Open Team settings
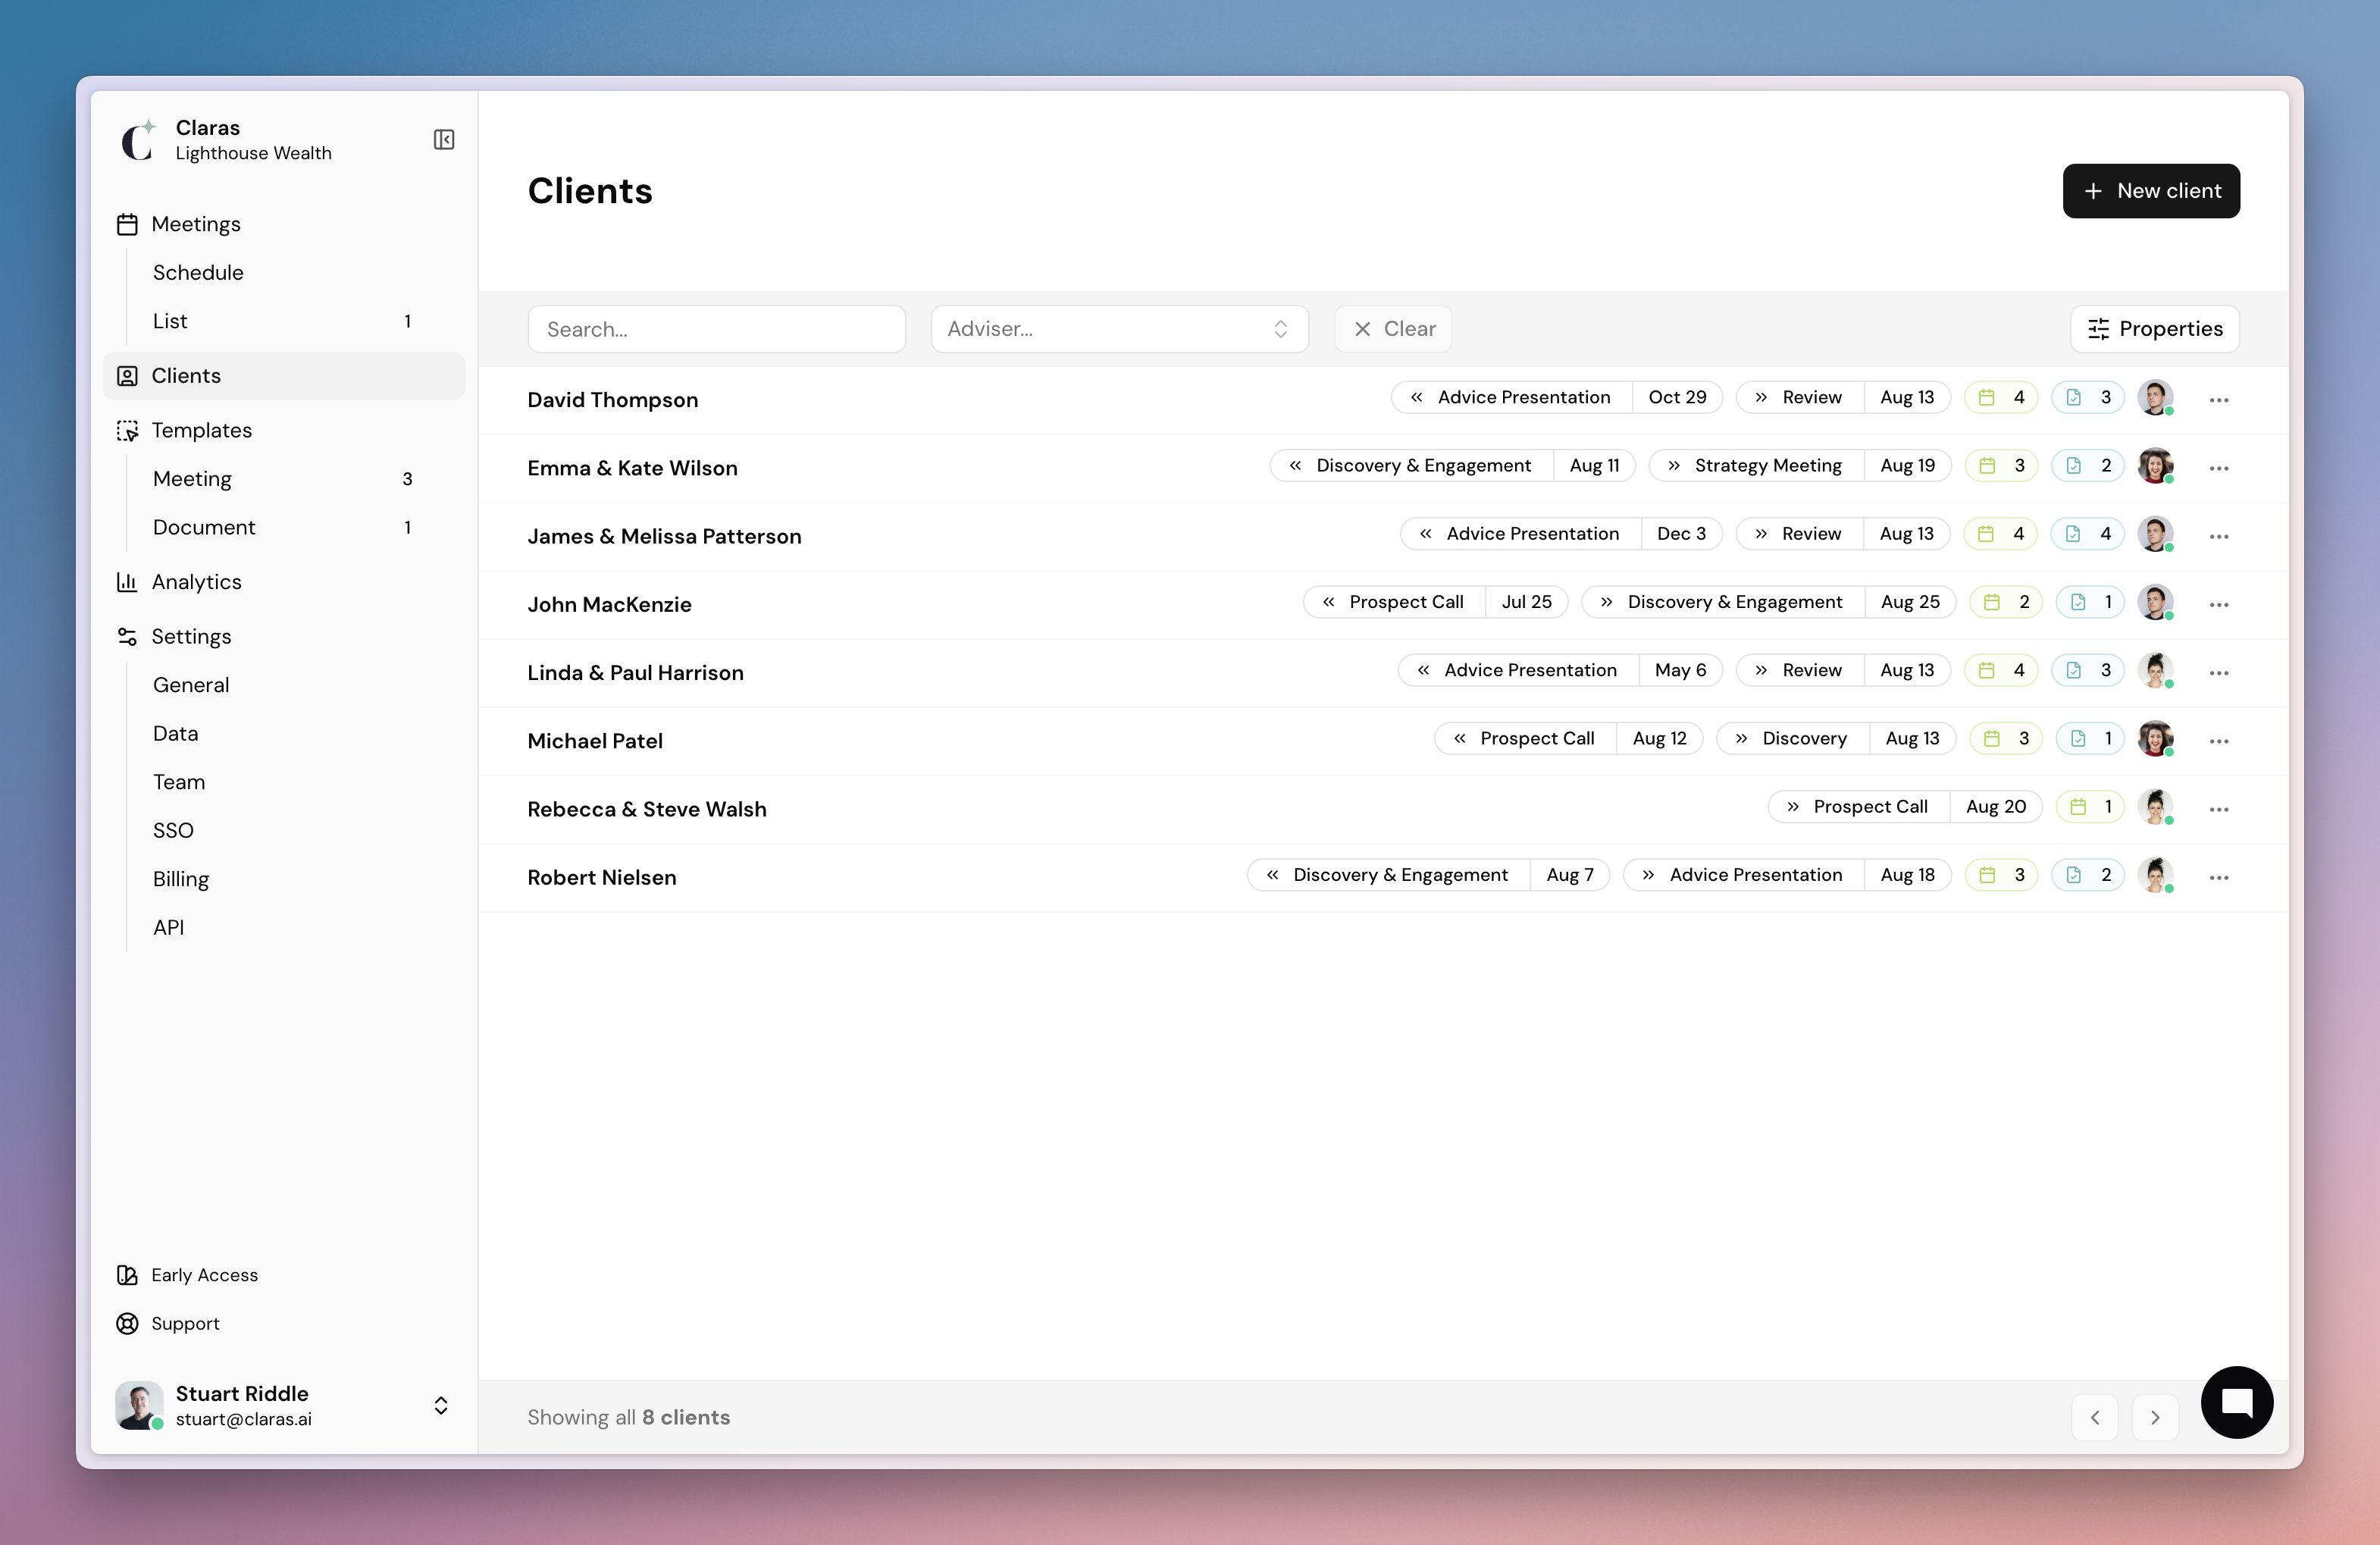This screenshot has width=2380, height=1545. 179,782
